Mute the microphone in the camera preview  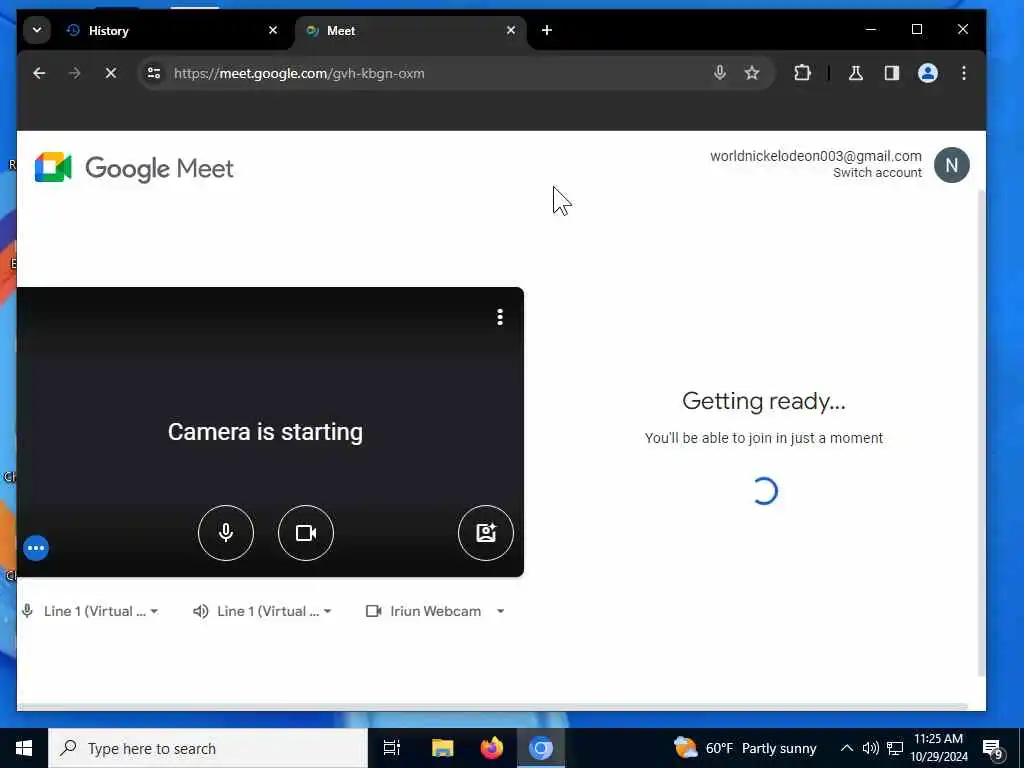[x=226, y=533]
